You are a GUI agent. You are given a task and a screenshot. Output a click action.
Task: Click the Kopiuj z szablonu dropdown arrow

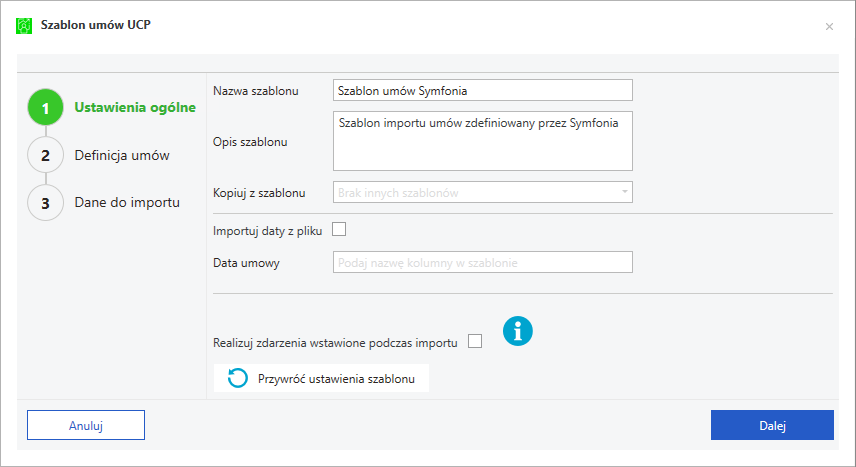click(624, 191)
